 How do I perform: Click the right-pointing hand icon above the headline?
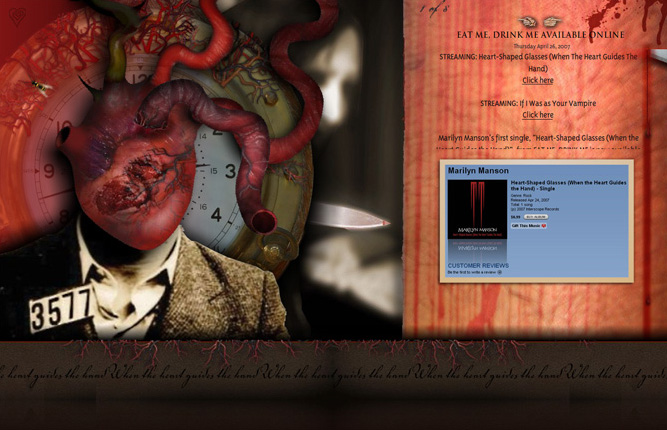coord(551,21)
